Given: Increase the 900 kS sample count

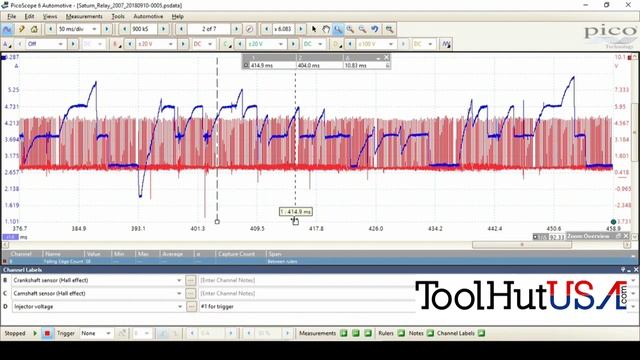Looking at the screenshot, I should (163, 29).
